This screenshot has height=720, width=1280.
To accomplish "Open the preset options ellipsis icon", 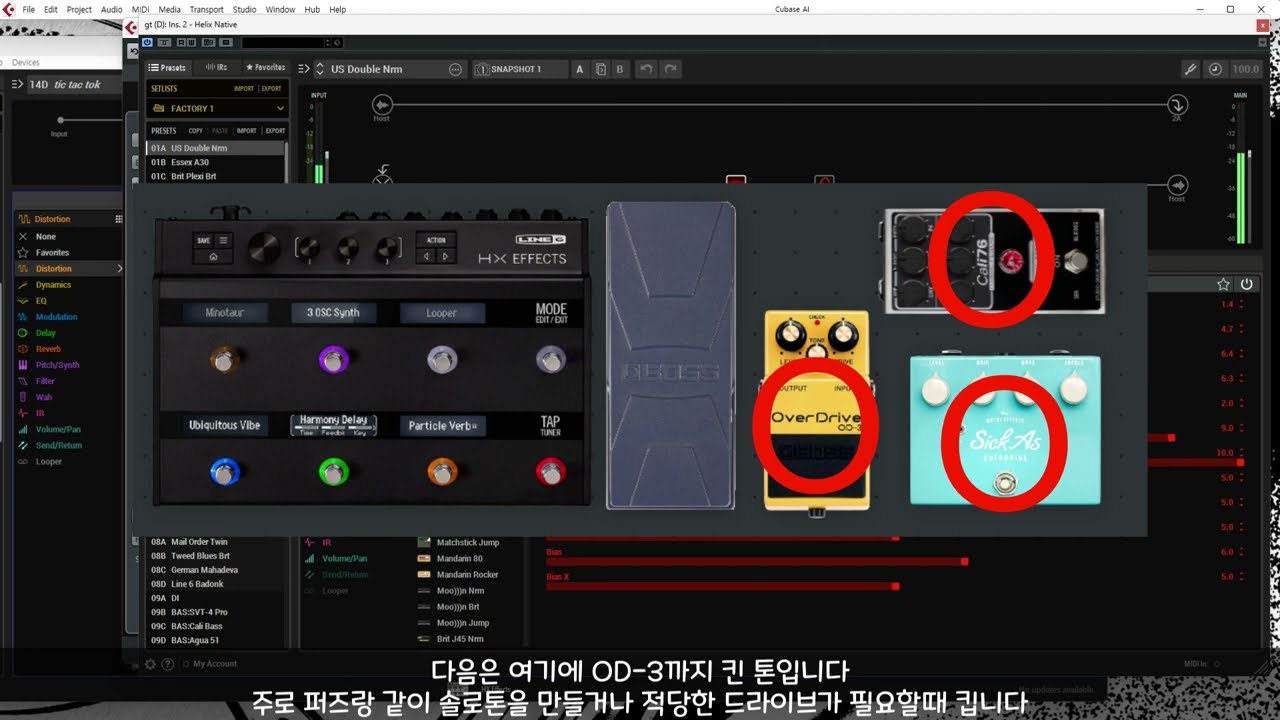I will click(456, 69).
